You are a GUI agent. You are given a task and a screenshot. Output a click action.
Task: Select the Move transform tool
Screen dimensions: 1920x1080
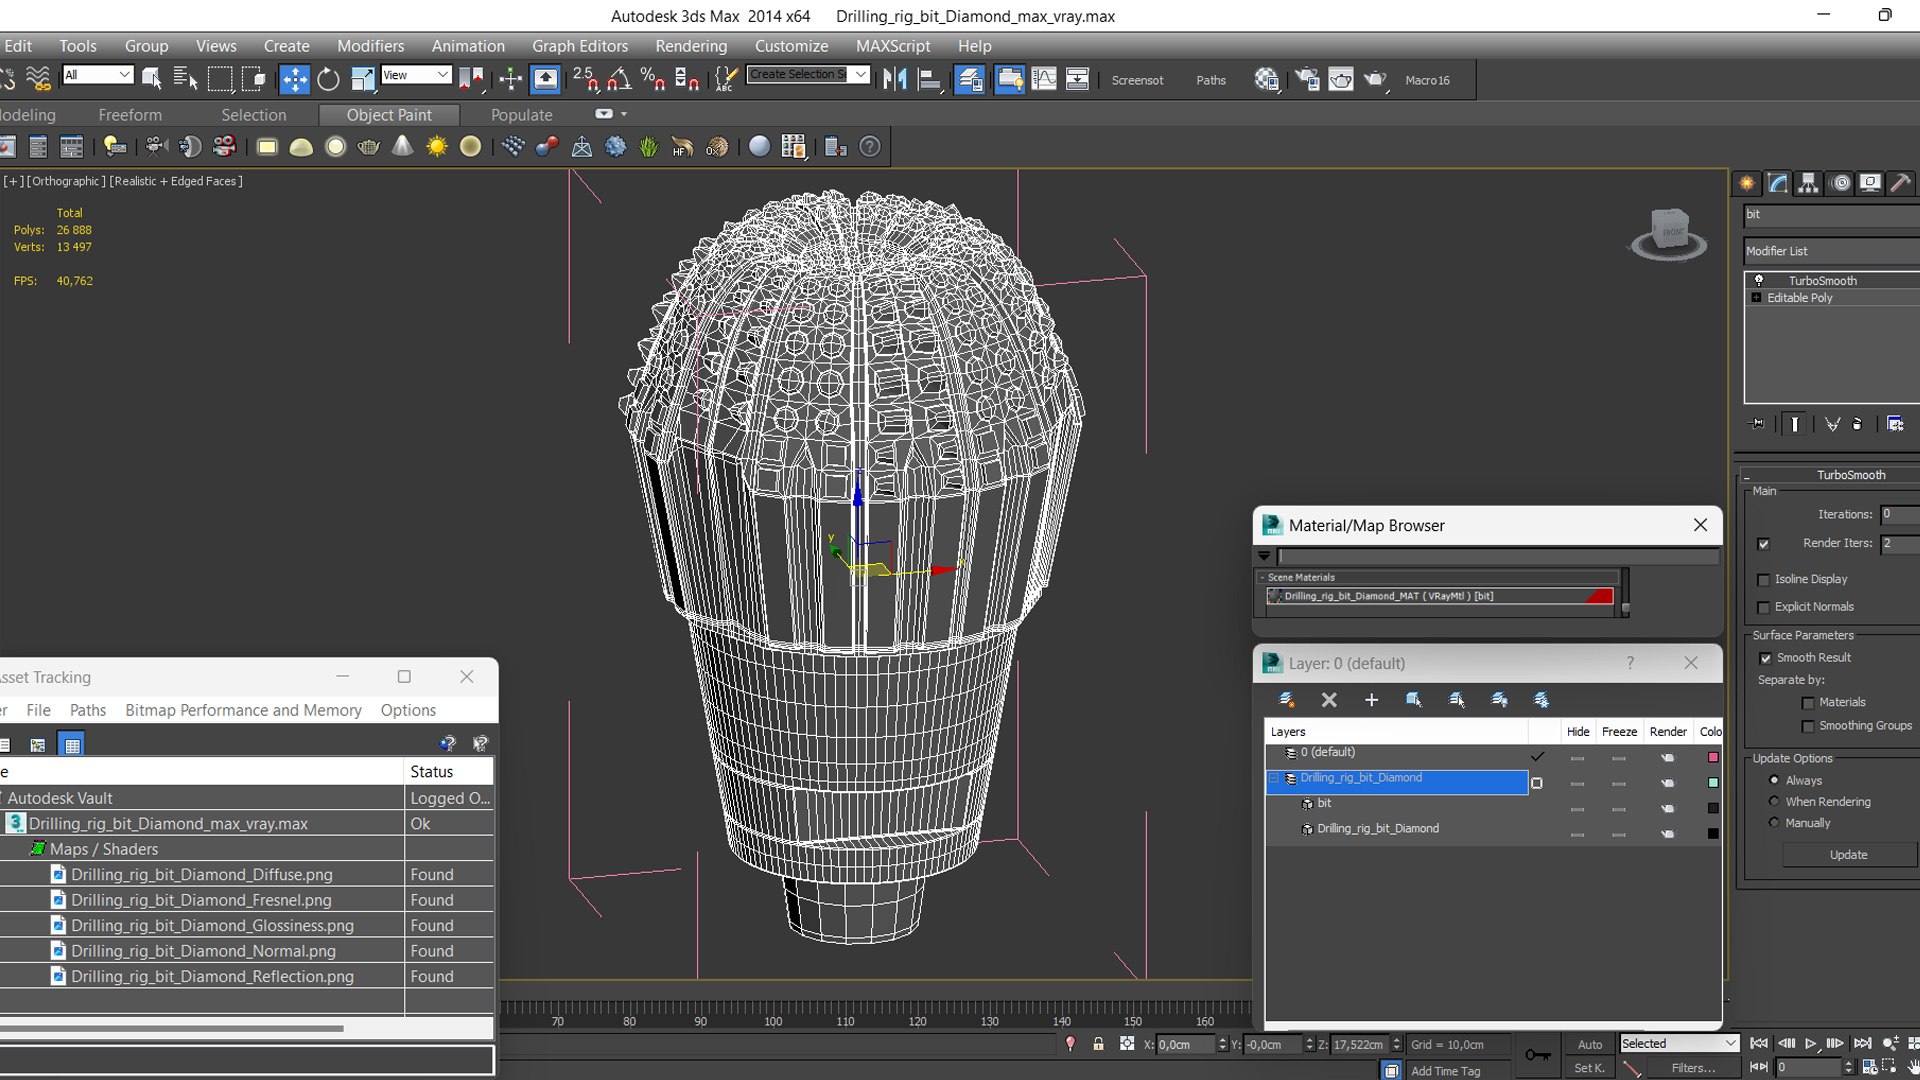[x=294, y=80]
